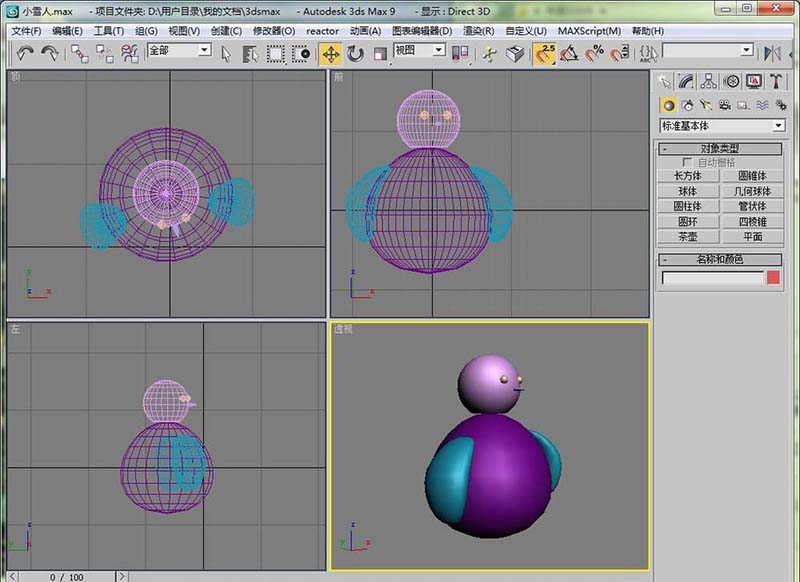Toggle the Window/Crossing selection icon

pyautogui.click(x=301, y=54)
